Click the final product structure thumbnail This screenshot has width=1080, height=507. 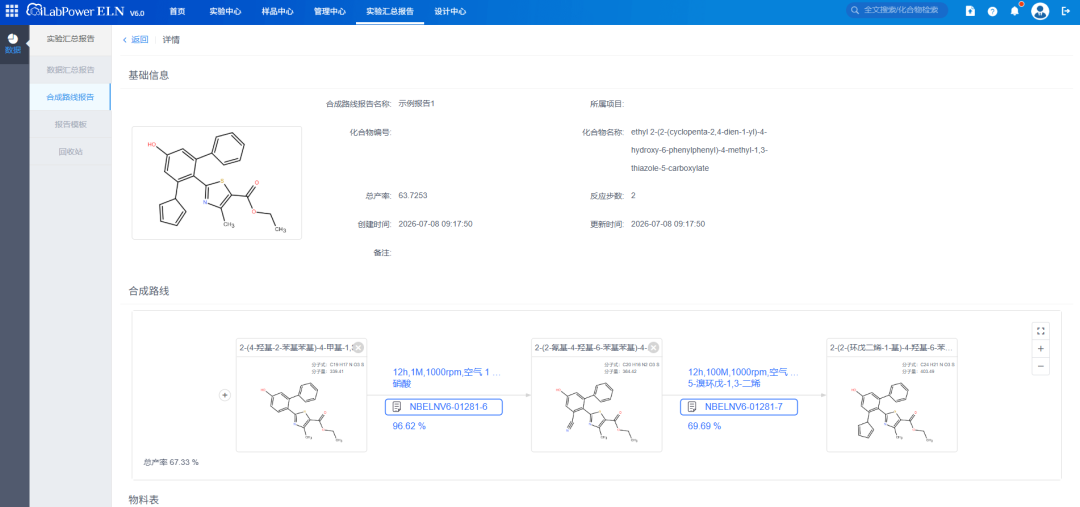pyautogui.click(x=892, y=413)
